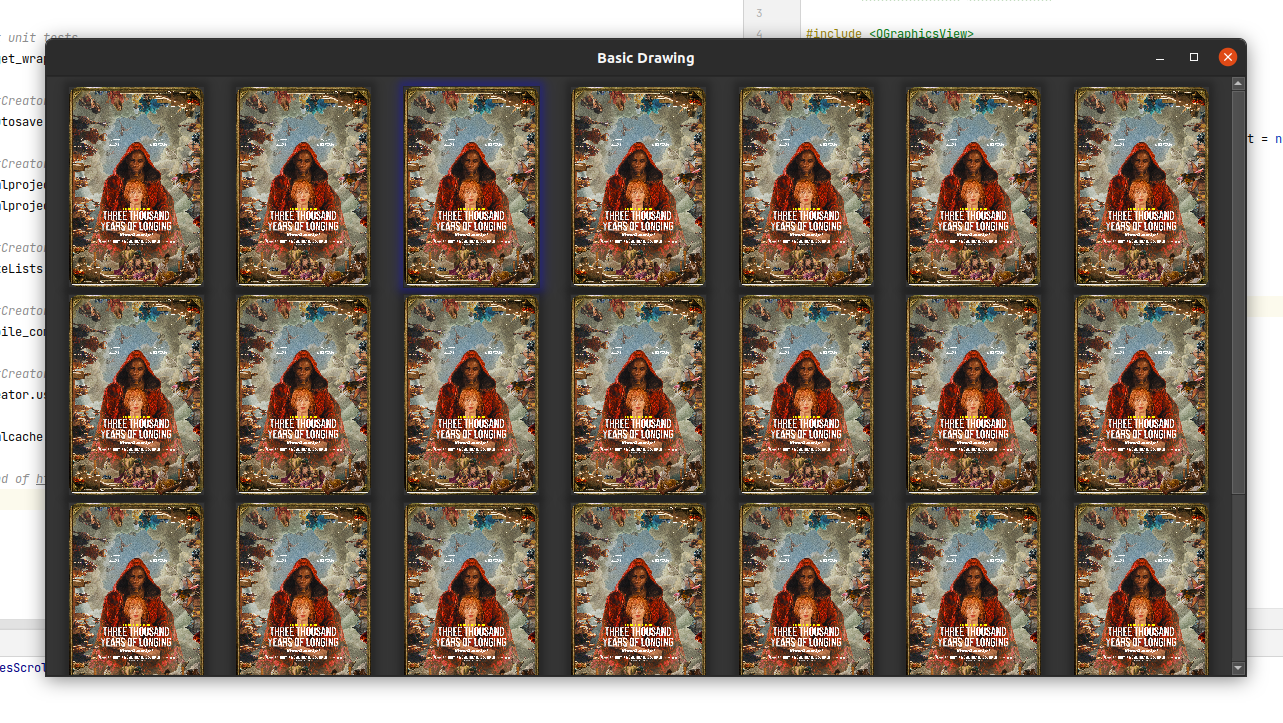
Task: Click the scrollbar down arrow in Basic Drawing
Action: [x=1238, y=668]
